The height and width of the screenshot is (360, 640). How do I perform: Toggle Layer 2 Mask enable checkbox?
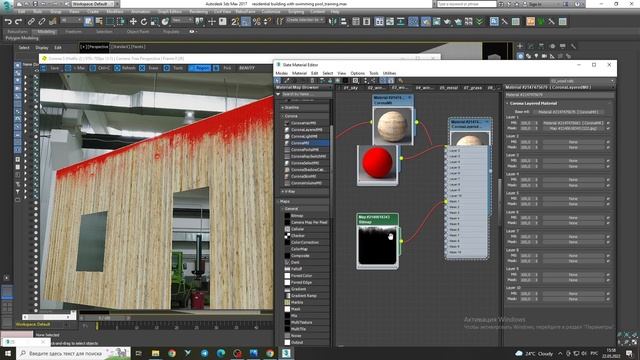pos(608,147)
